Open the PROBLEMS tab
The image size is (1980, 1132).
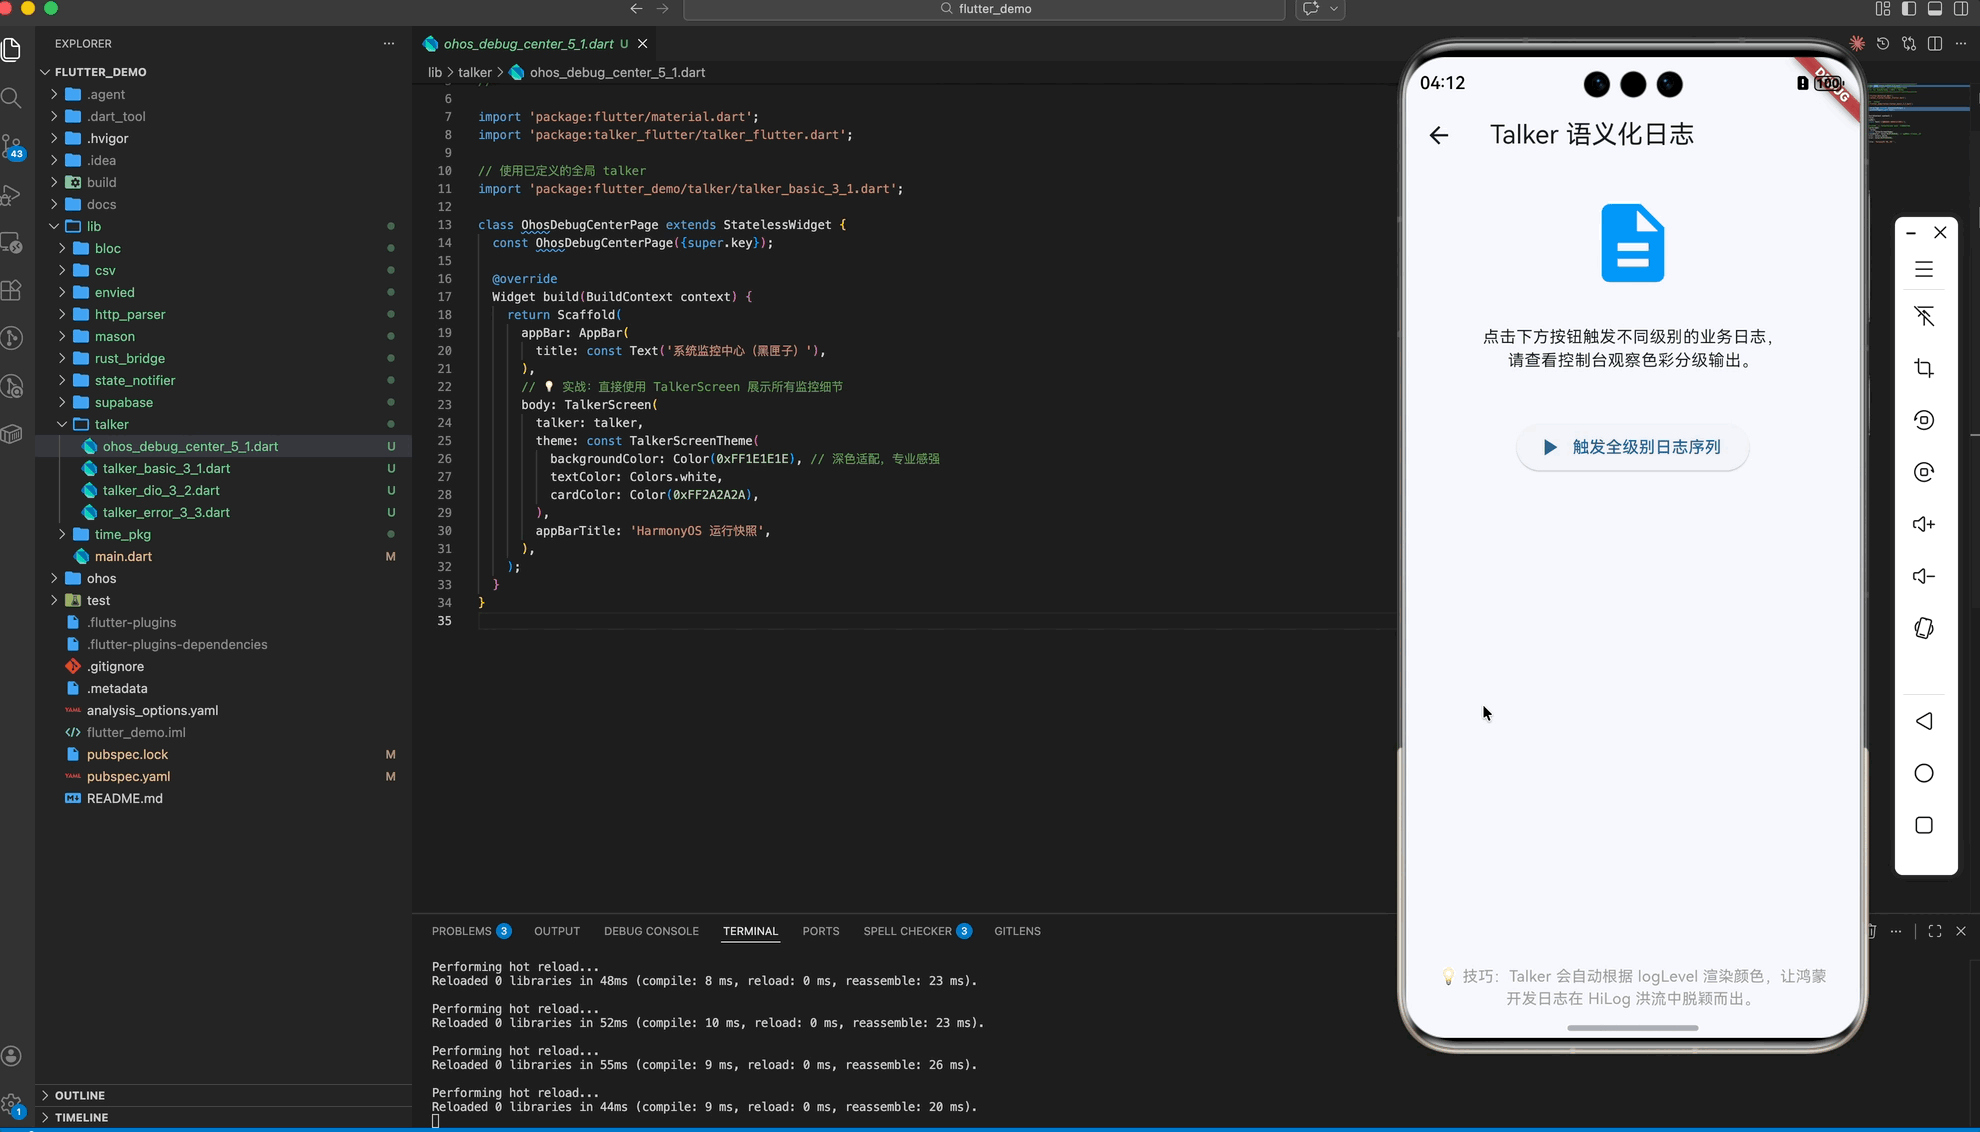click(x=461, y=931)
